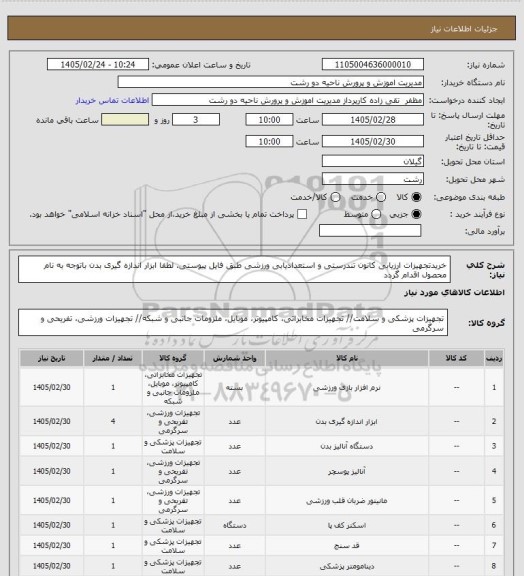The width and height of the screenshot is (524, 576).
Task: Select the نرم افزار بارف ورزشی row name
Action: (x=347, y=388)
